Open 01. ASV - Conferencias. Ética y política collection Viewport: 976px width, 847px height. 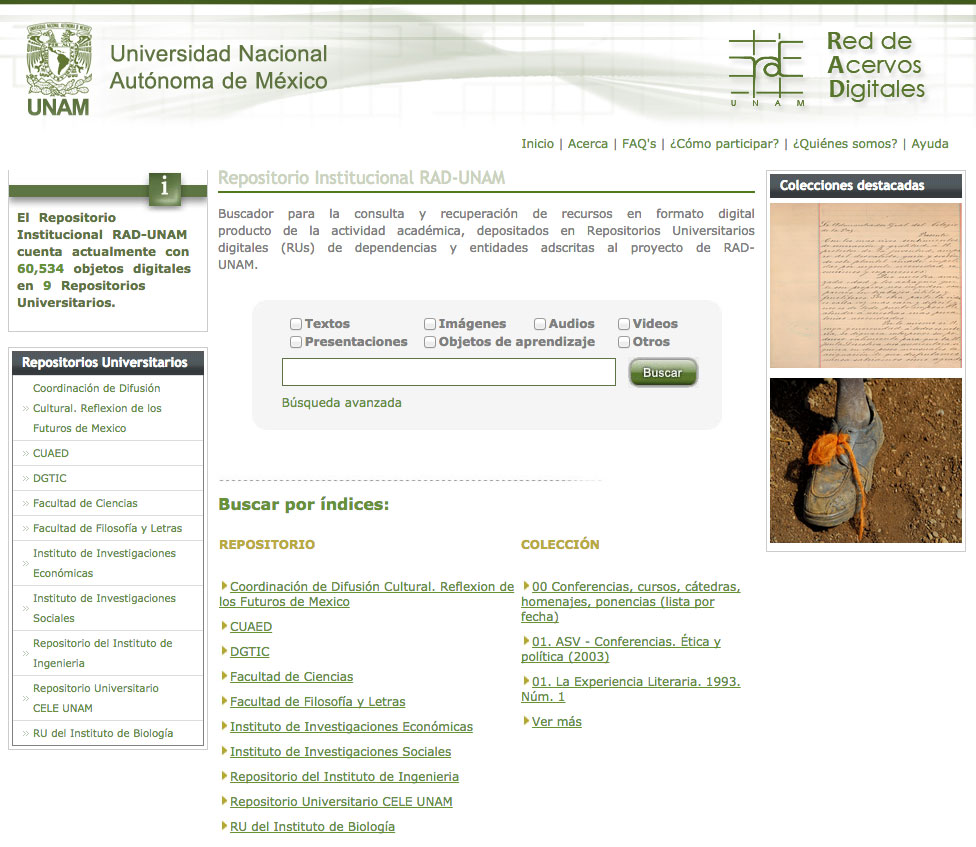coord(621,649)
